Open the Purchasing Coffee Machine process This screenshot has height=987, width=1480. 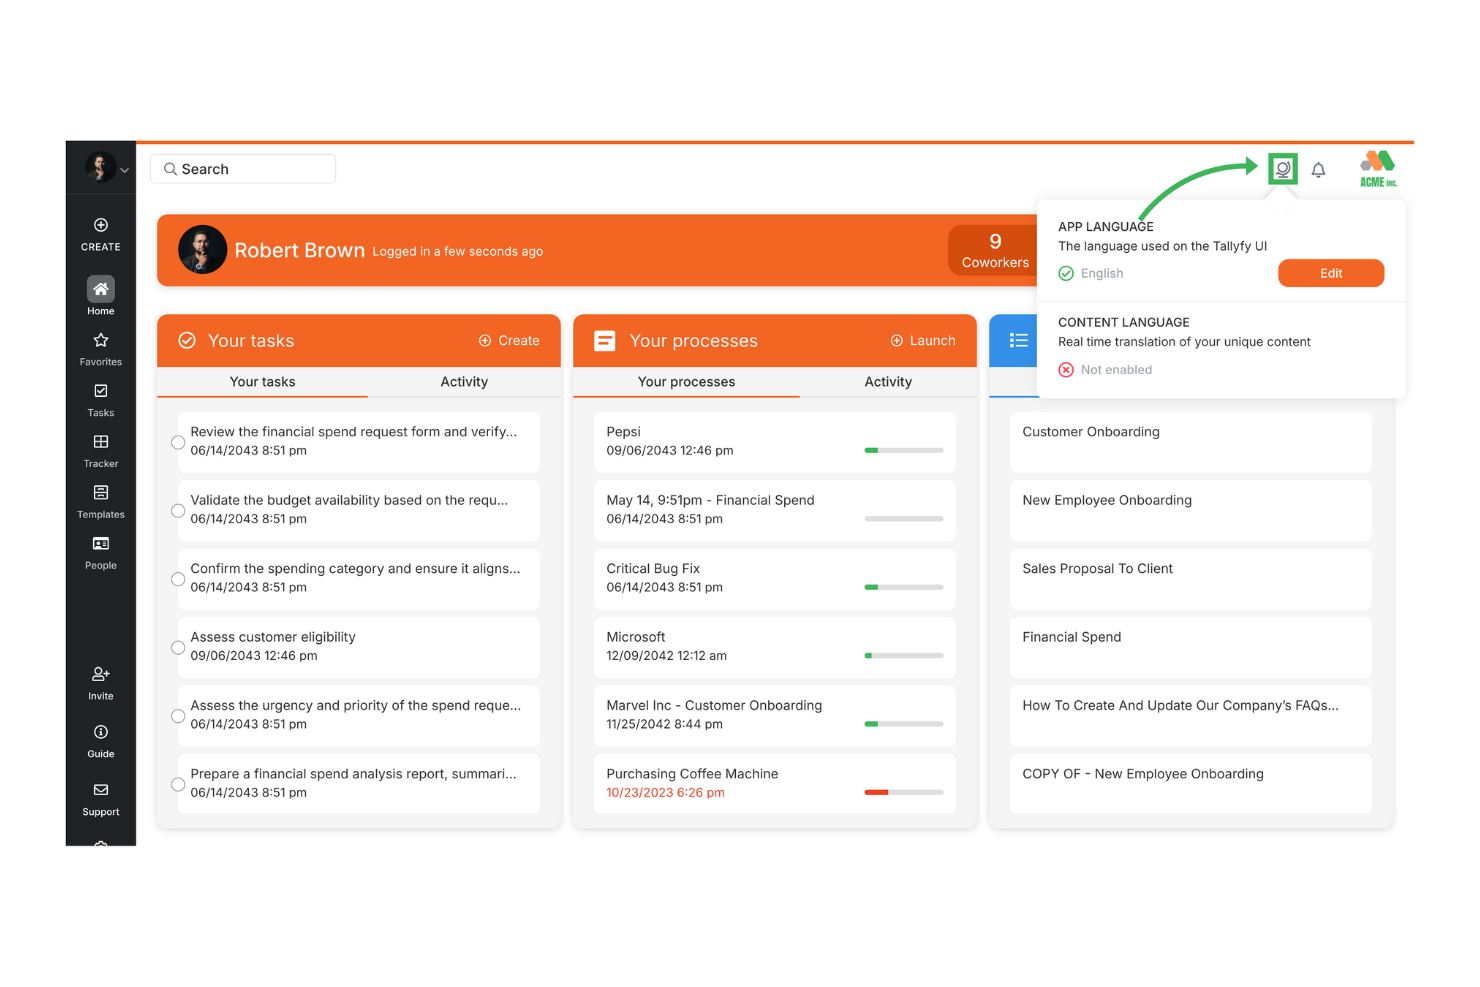pos(774,784)
